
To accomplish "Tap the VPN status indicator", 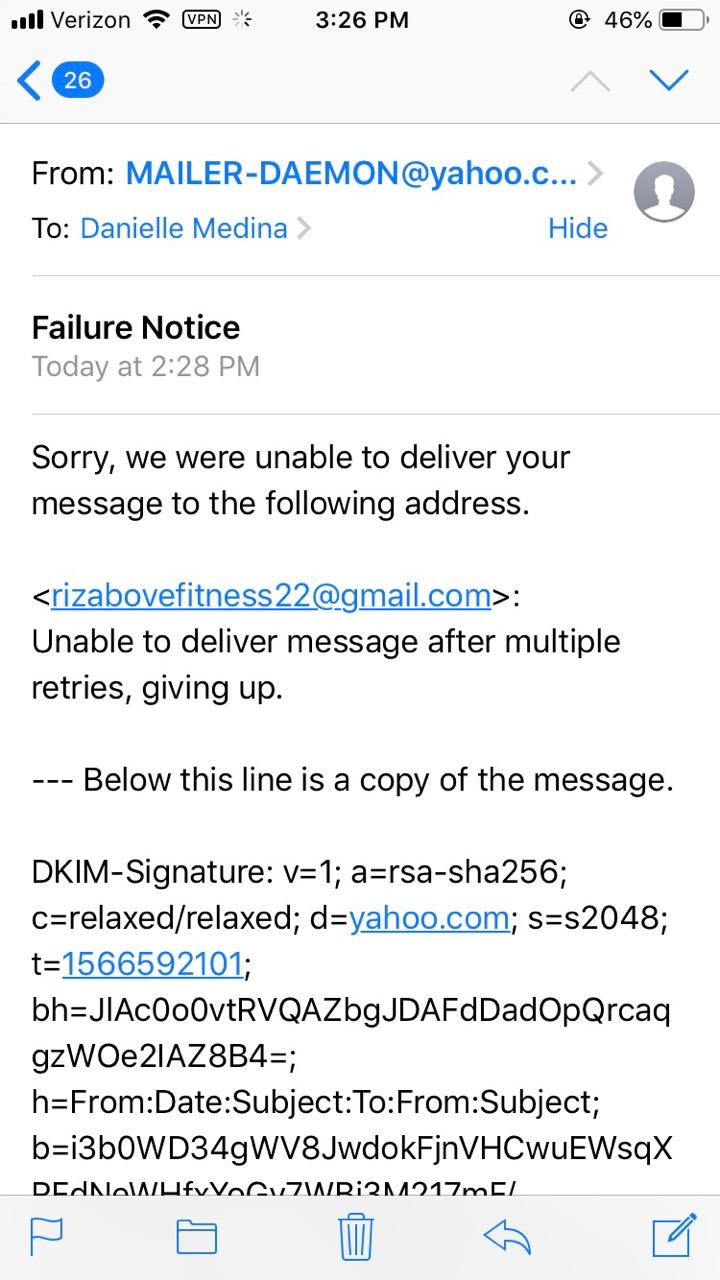I will click(x=200, y=20).
